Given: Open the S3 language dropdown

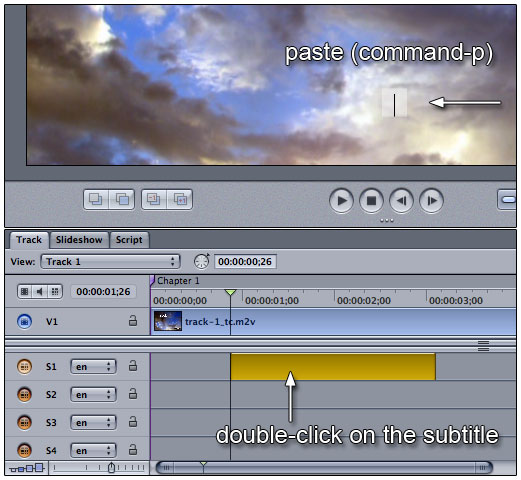Looking at the screenshot, I should click(x=93, y=423).
